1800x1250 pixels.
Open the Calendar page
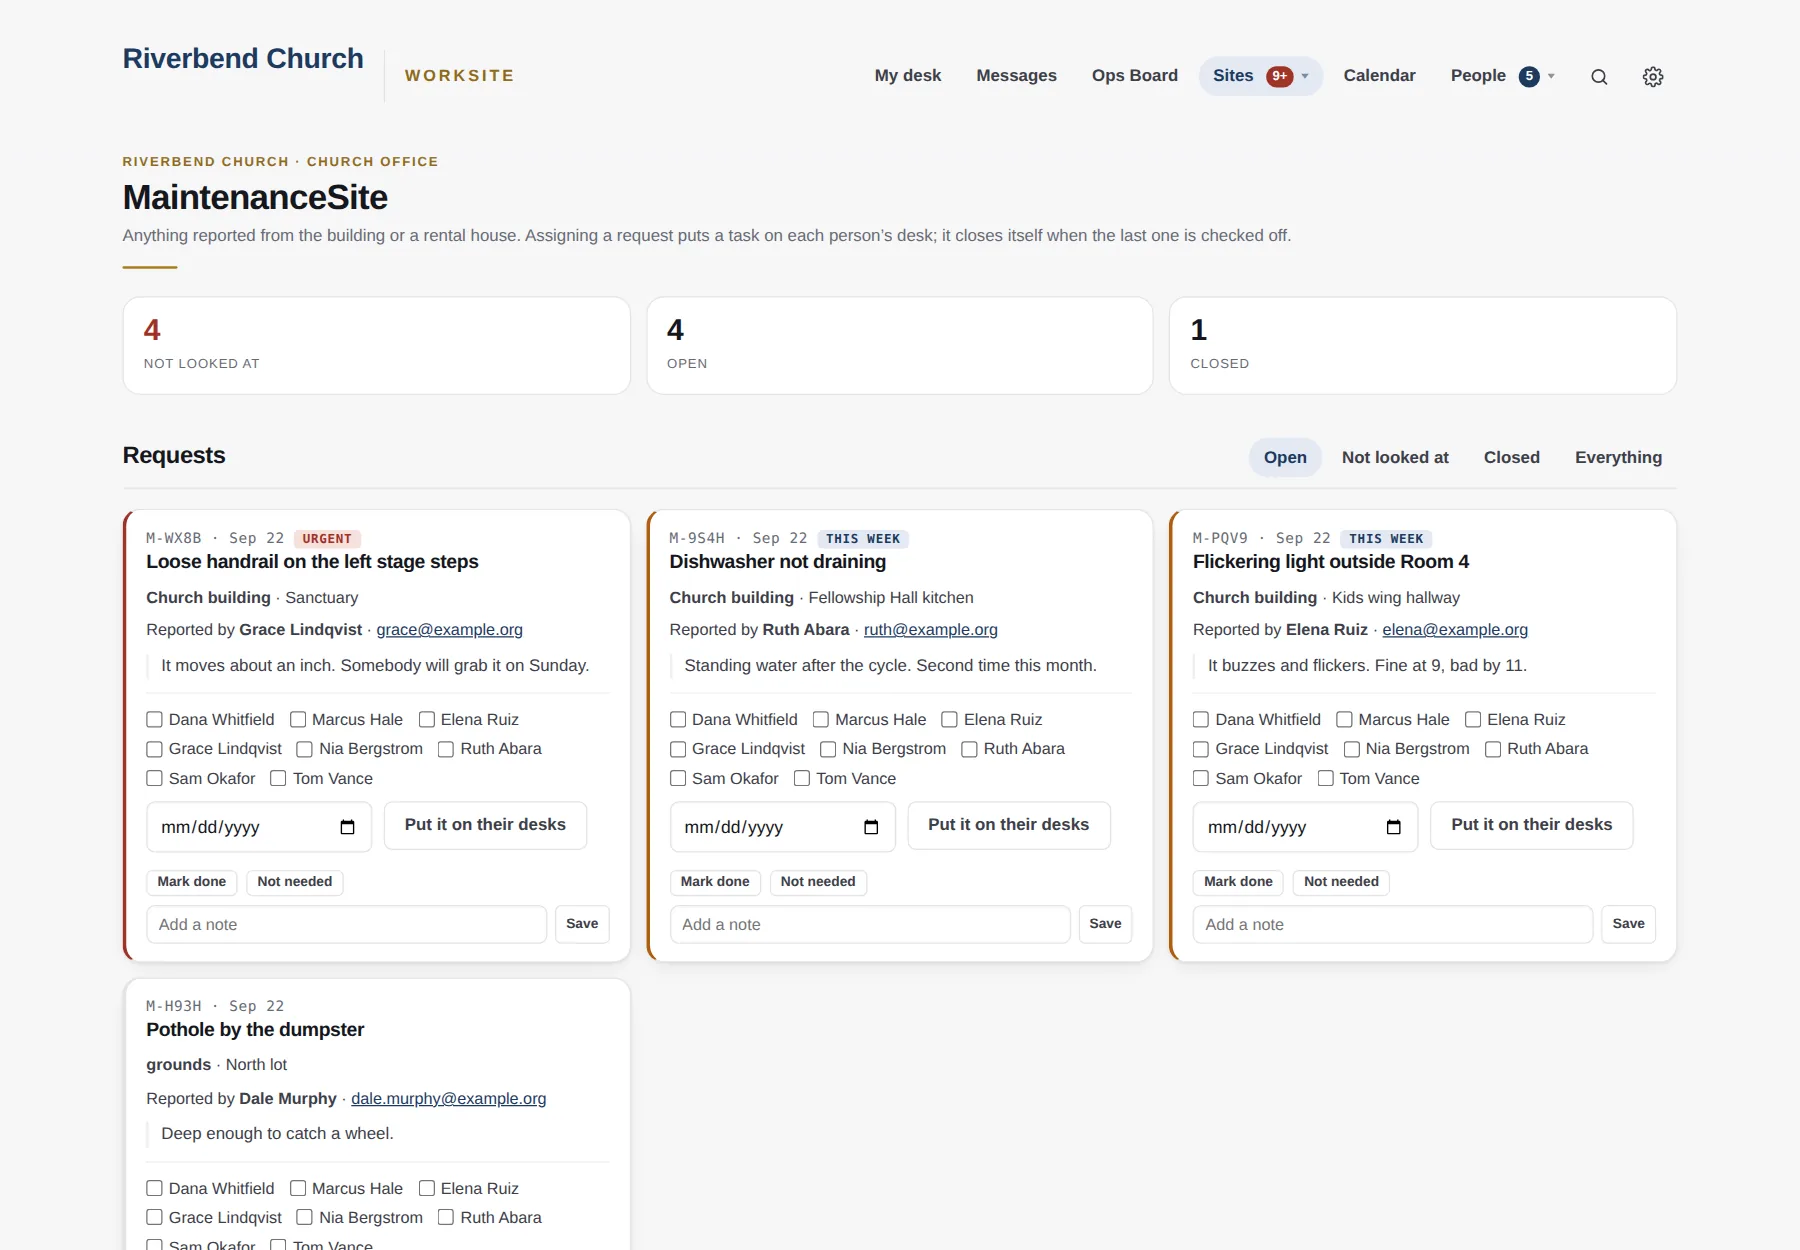pyautogui.click(x=1379, y=76)
